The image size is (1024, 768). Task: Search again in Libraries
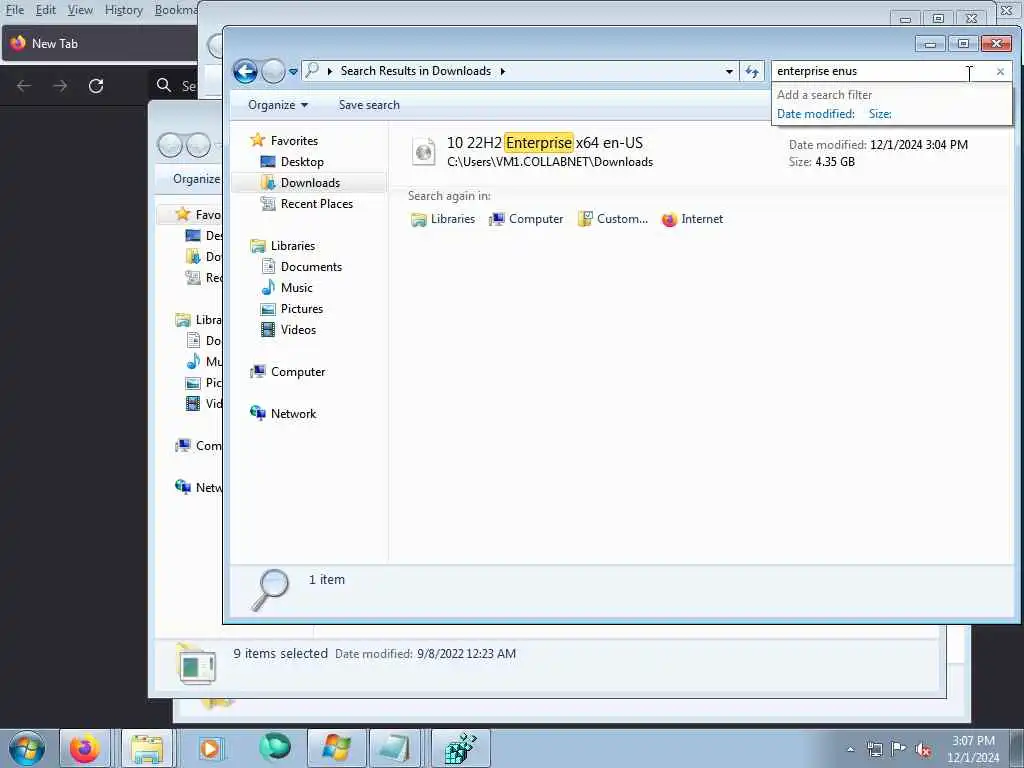(x=443, y=219)
